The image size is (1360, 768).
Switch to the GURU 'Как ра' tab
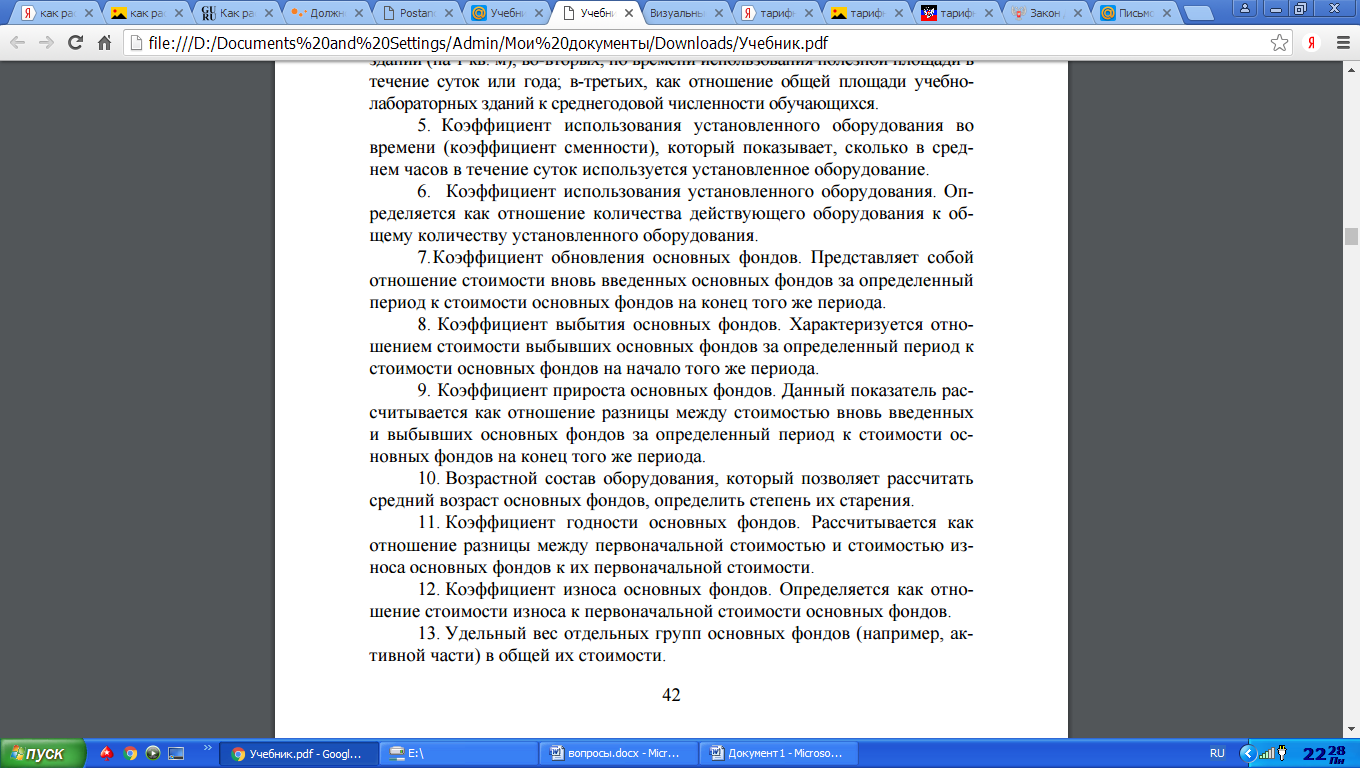tap(238, 13)
